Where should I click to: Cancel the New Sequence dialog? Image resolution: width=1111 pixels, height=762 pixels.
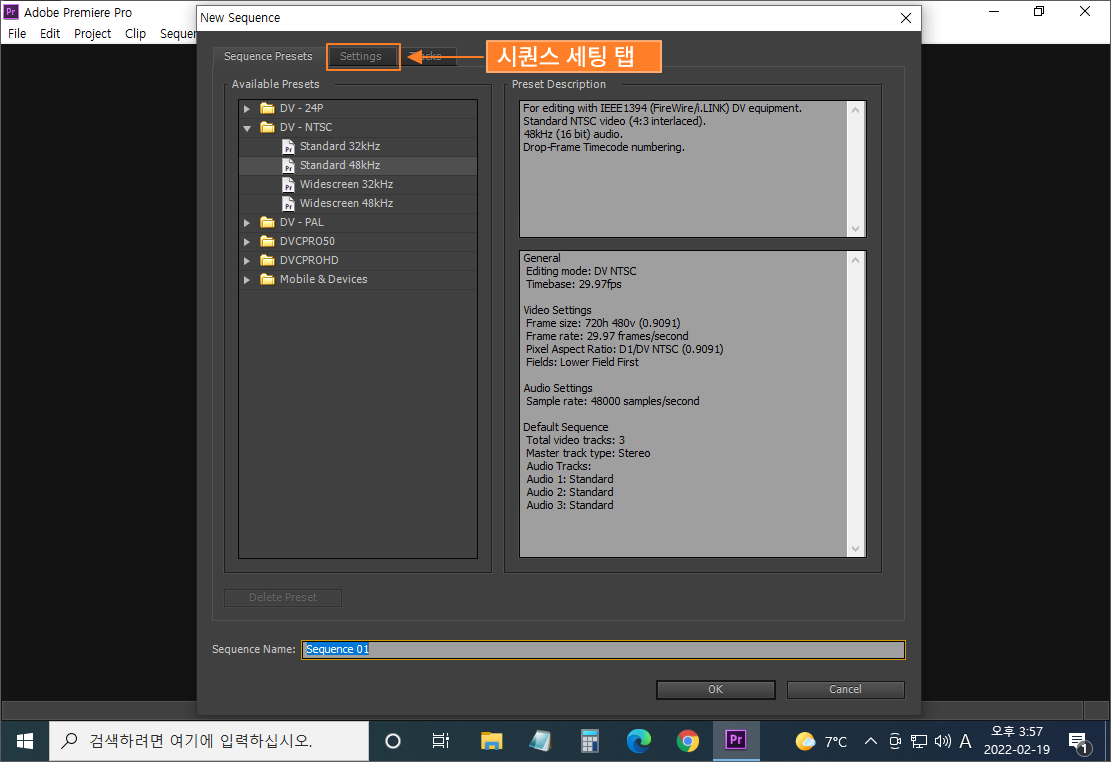pyautogui.click(x=845, y=690)
